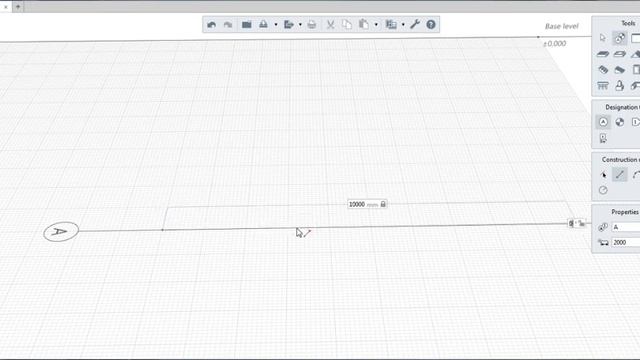
Task: Select the Column tool in Tools panel
Action: 603,70
